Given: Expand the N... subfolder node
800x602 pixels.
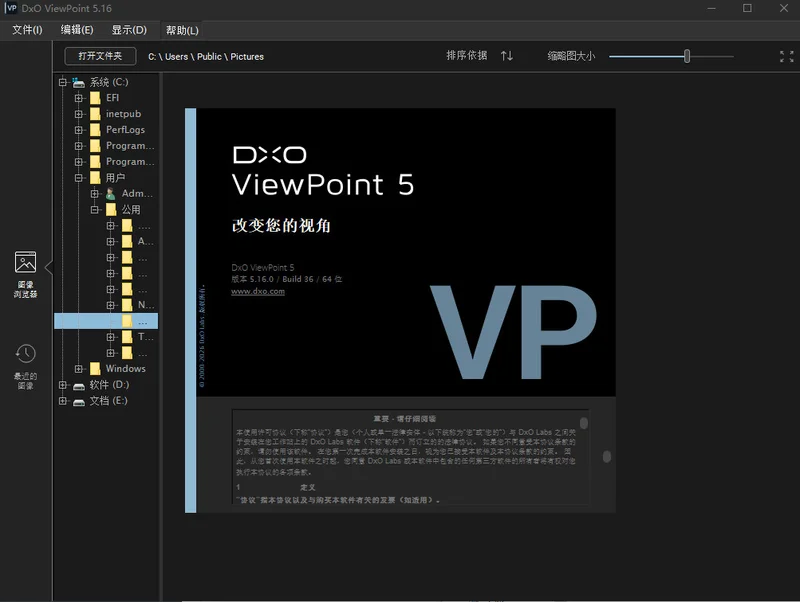Looking at the screenshot, I should click(111, 305).
